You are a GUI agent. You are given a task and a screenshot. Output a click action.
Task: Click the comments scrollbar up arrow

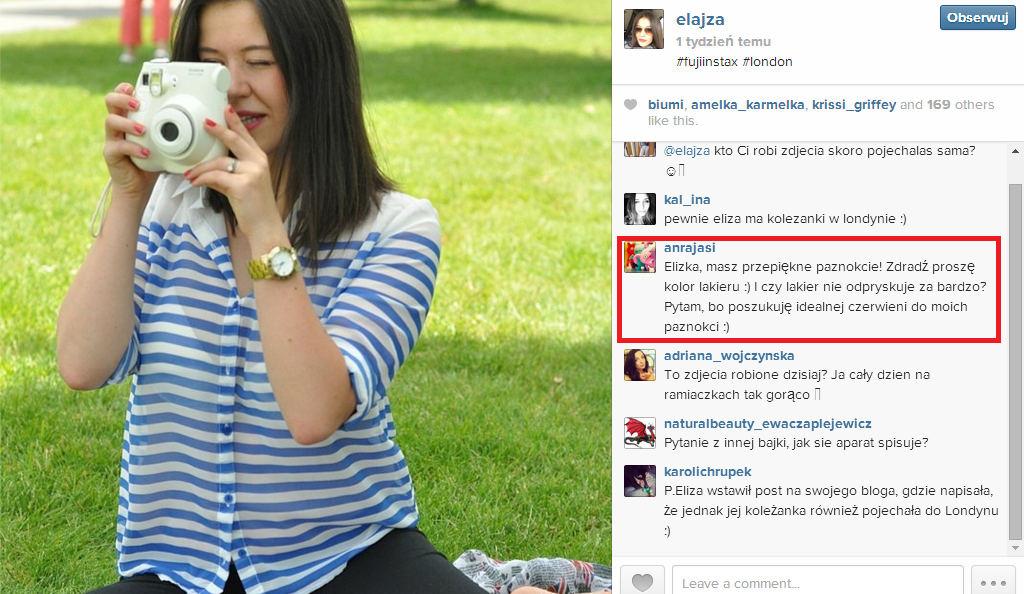coord(1015,151)
